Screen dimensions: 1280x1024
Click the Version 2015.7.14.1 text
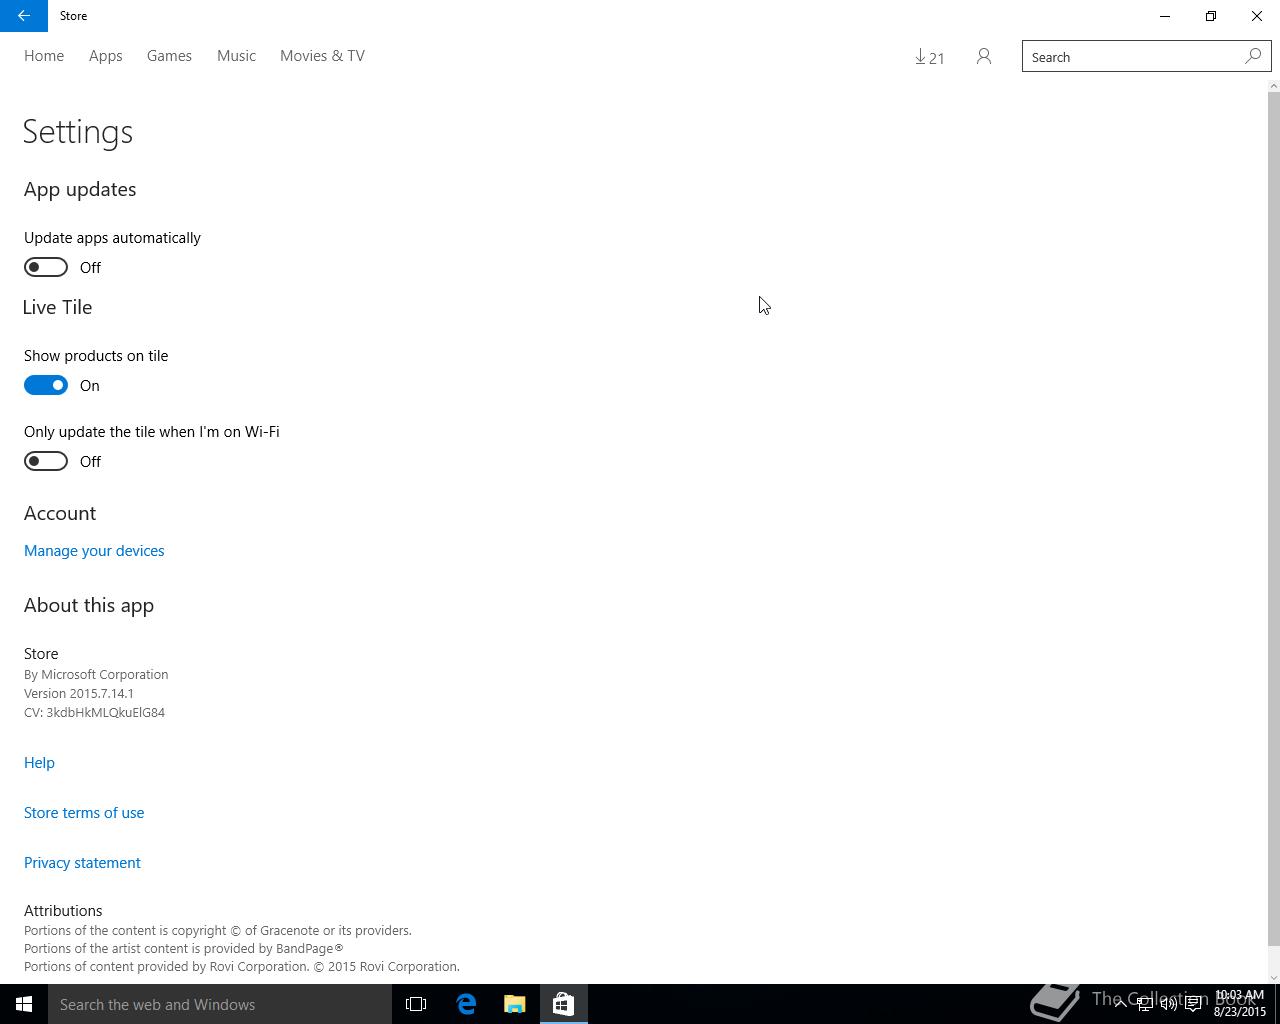click(x=79, y=693)
